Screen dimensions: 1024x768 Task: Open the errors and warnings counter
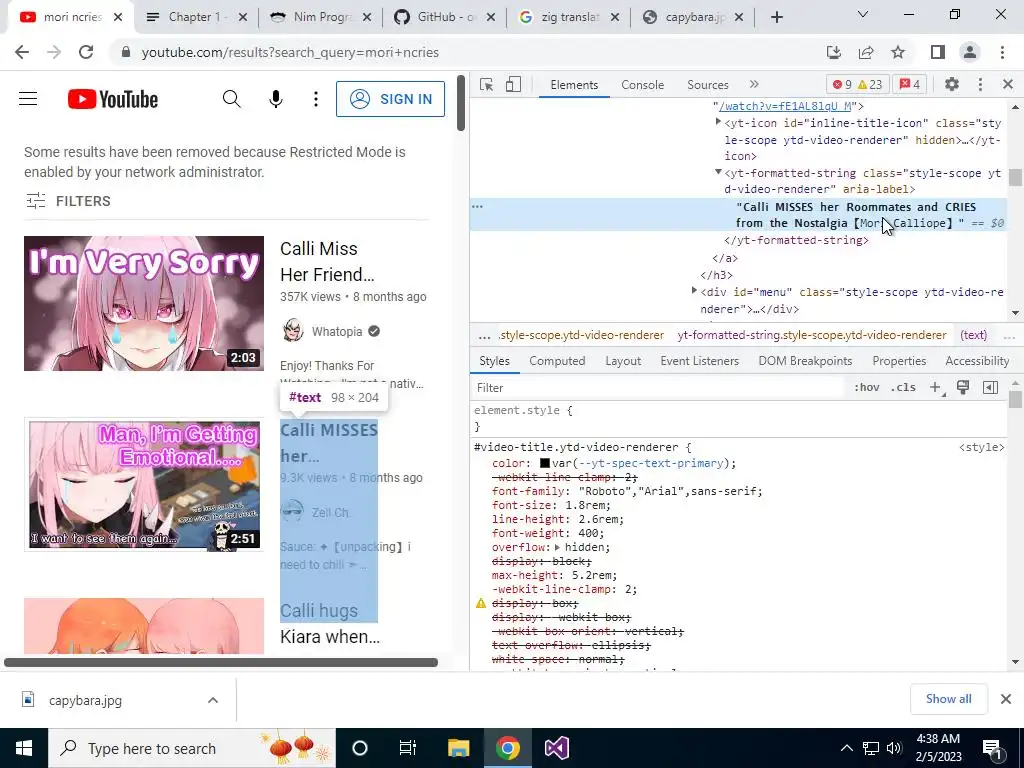pyautogui.click(x=857, y=84)
